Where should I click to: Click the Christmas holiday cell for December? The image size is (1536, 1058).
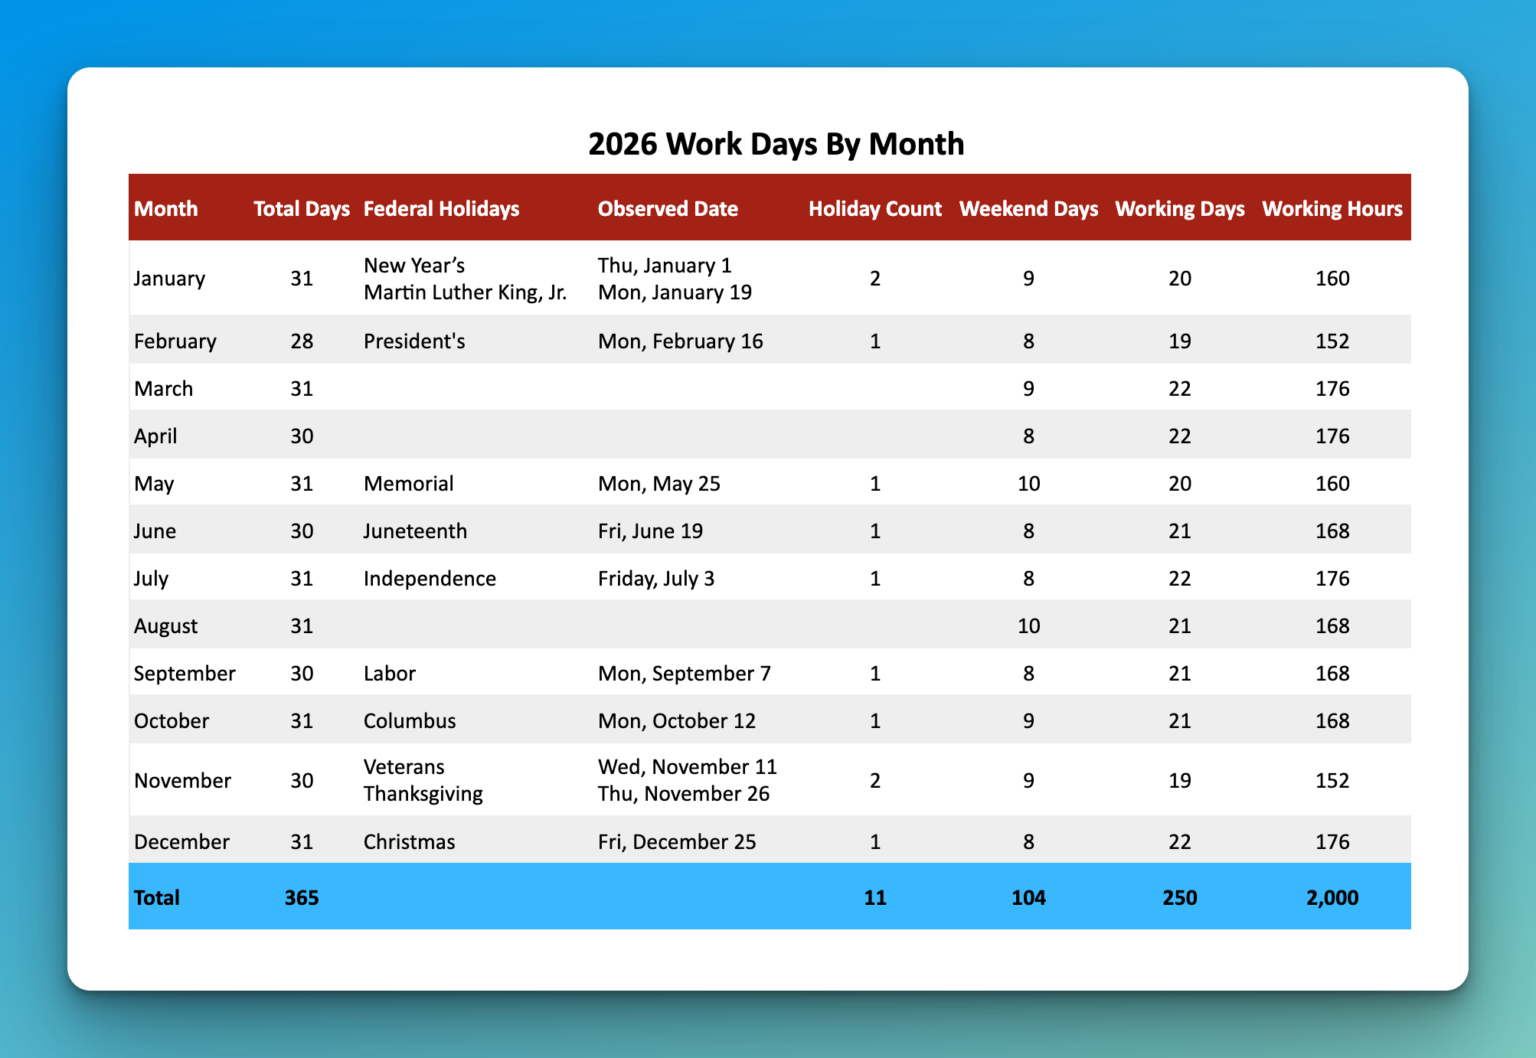point(409,841)
